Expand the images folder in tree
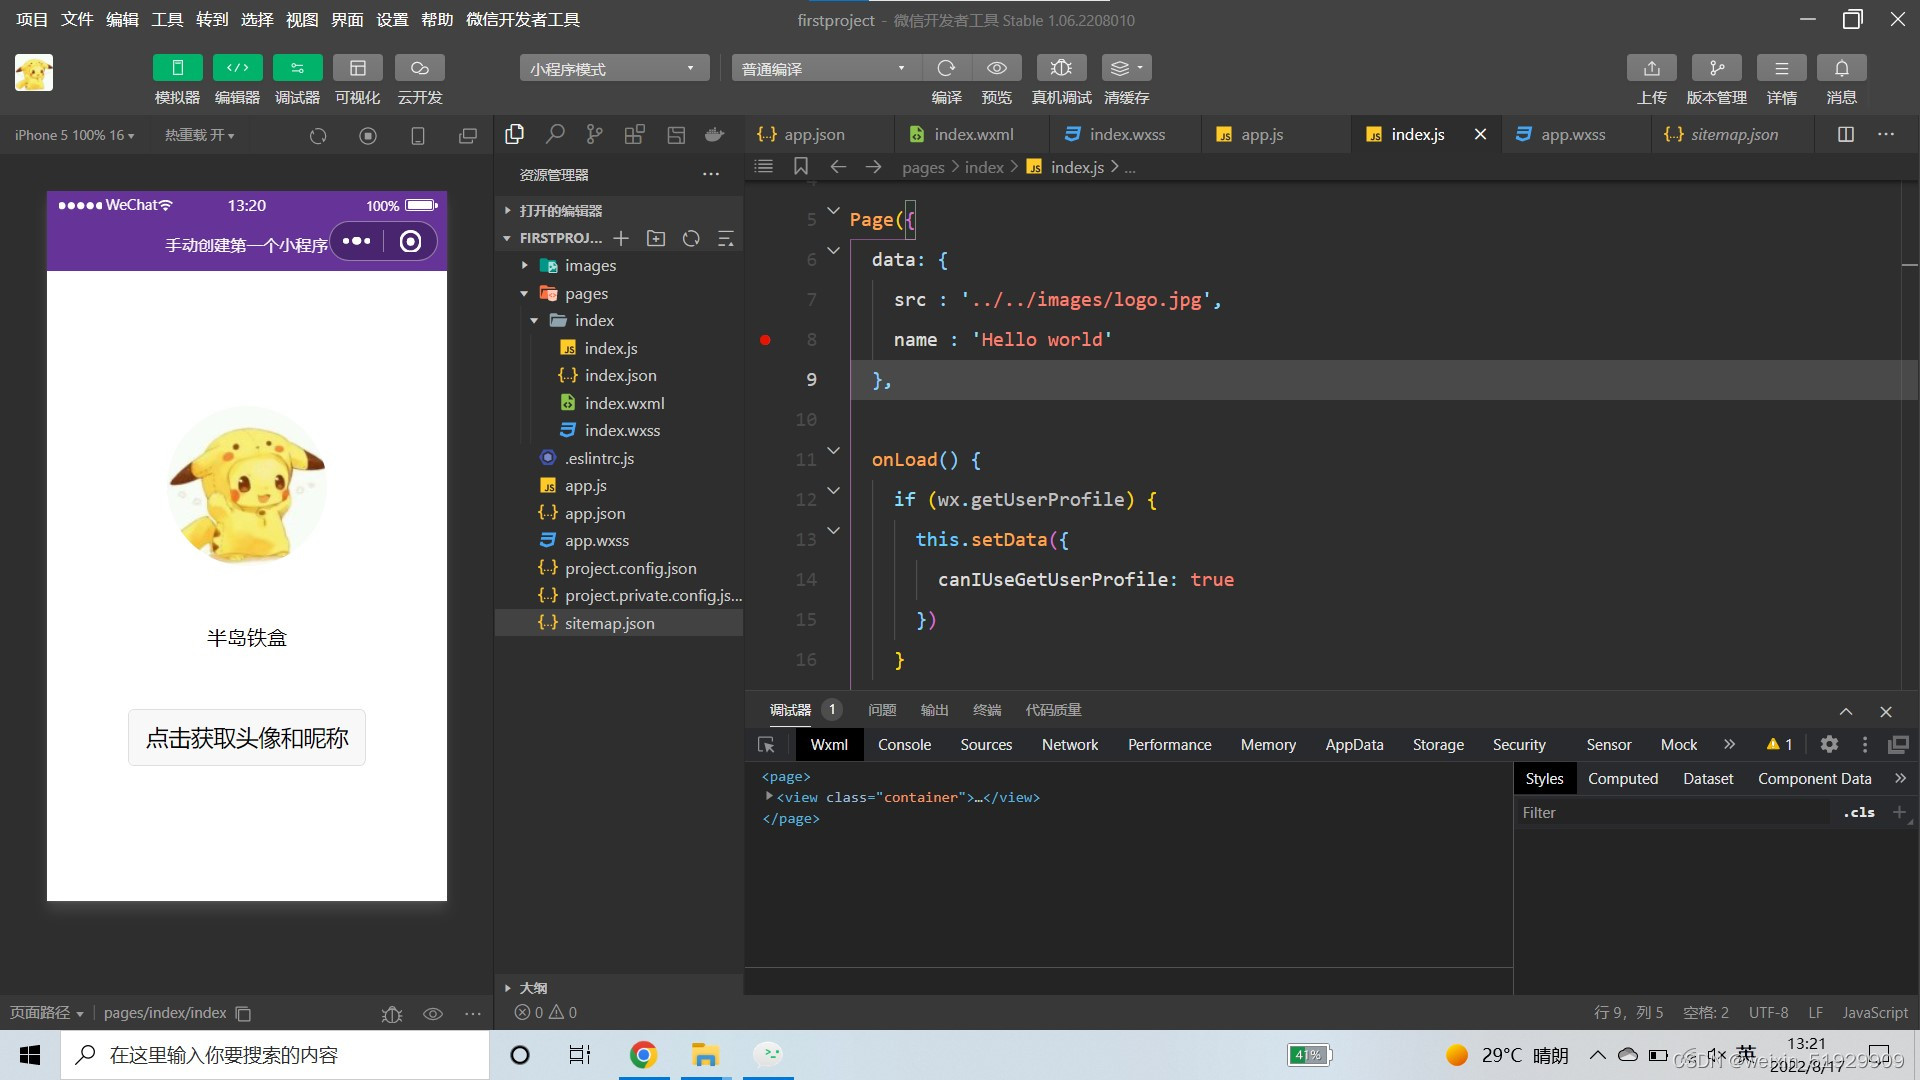Screen dimensions: 1920x1080 click(x=590, y=266)
